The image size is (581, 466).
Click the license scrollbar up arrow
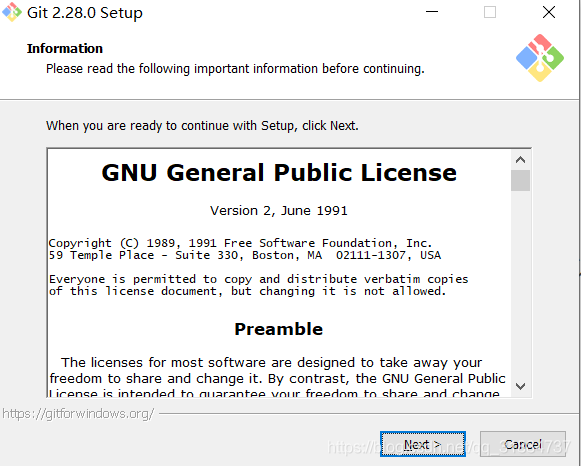point(521,160)
